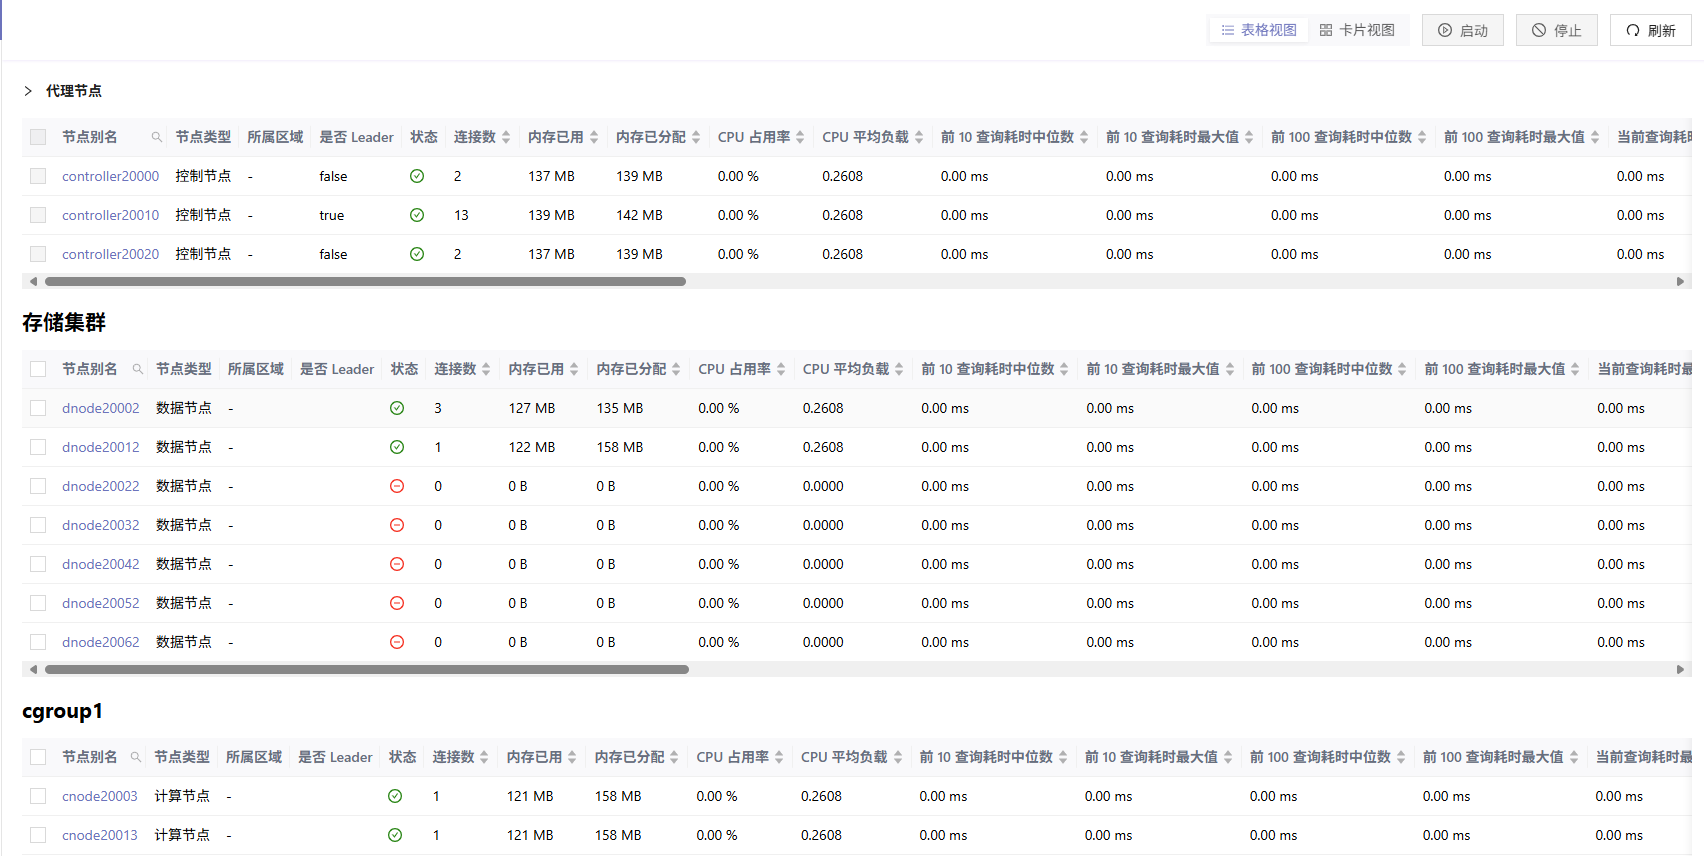Sort by 前 10 查询耗时中位数 in controller table

click(x=1084, y=137)
